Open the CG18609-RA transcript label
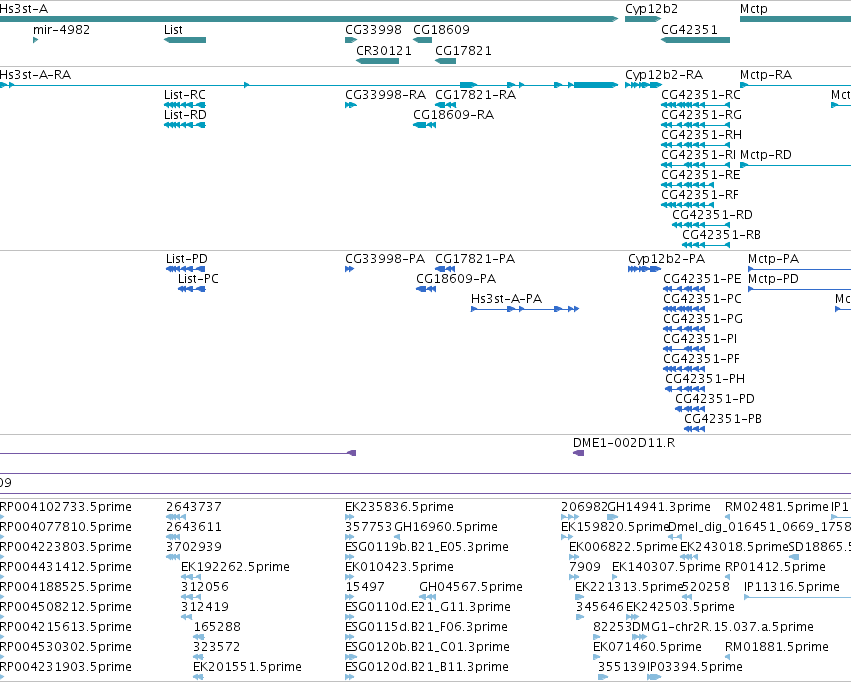The height and width of the screenshot is (682, 851). coord(453,114)
